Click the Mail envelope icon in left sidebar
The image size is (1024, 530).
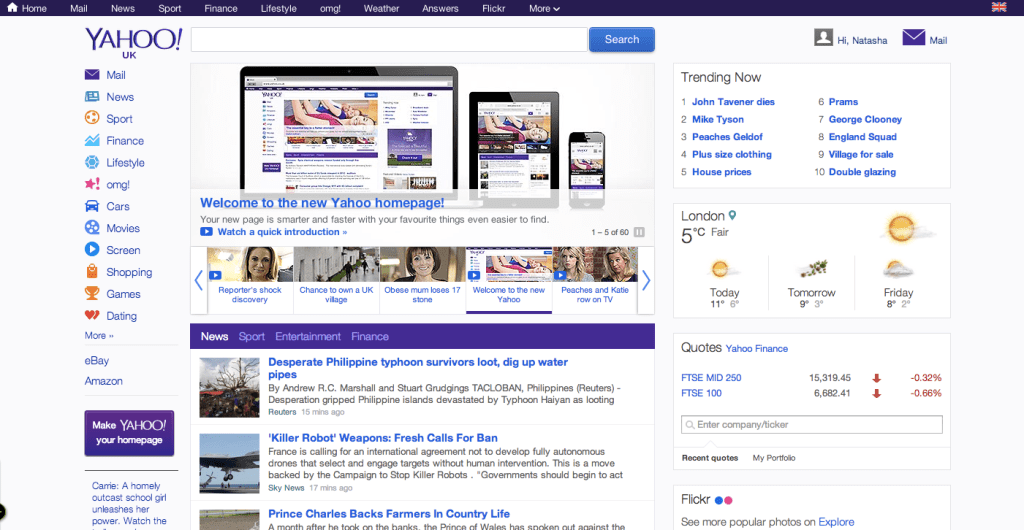(x=92, y=75)
